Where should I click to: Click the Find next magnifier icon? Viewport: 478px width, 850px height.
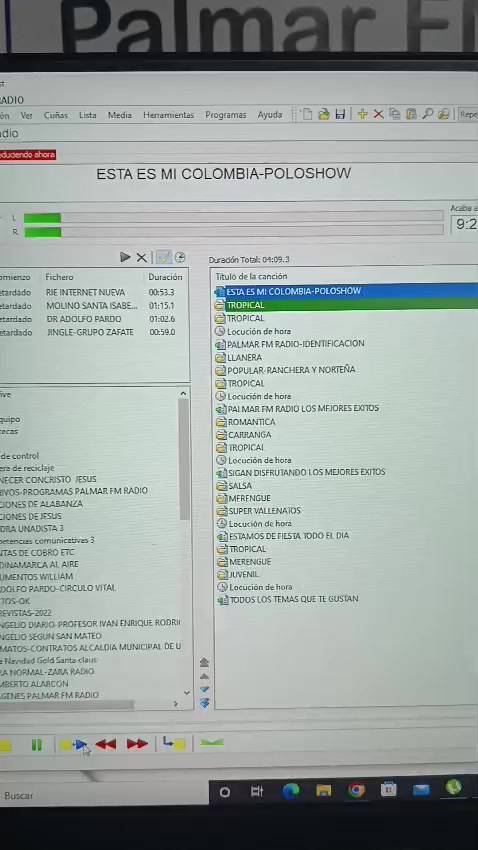[444, 114]
